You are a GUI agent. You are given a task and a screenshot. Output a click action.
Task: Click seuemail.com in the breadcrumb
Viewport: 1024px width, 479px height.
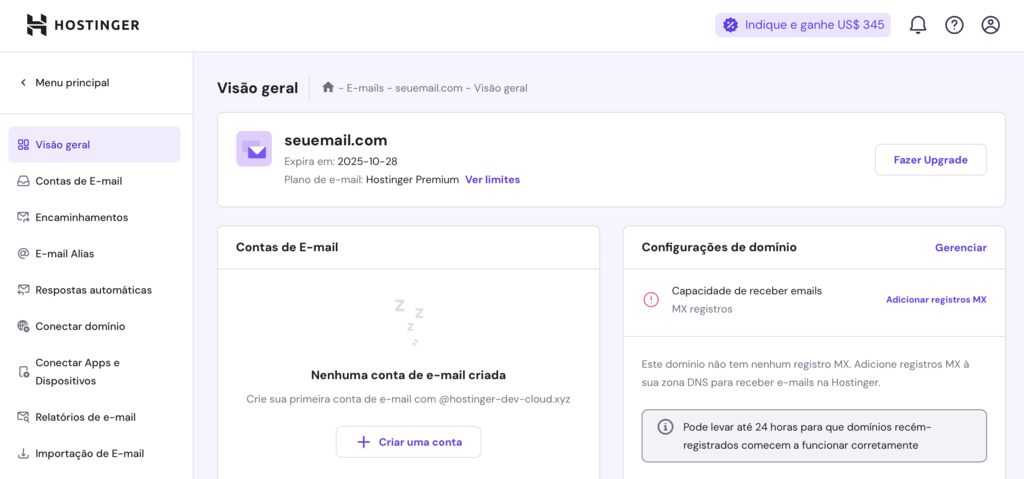428,88
